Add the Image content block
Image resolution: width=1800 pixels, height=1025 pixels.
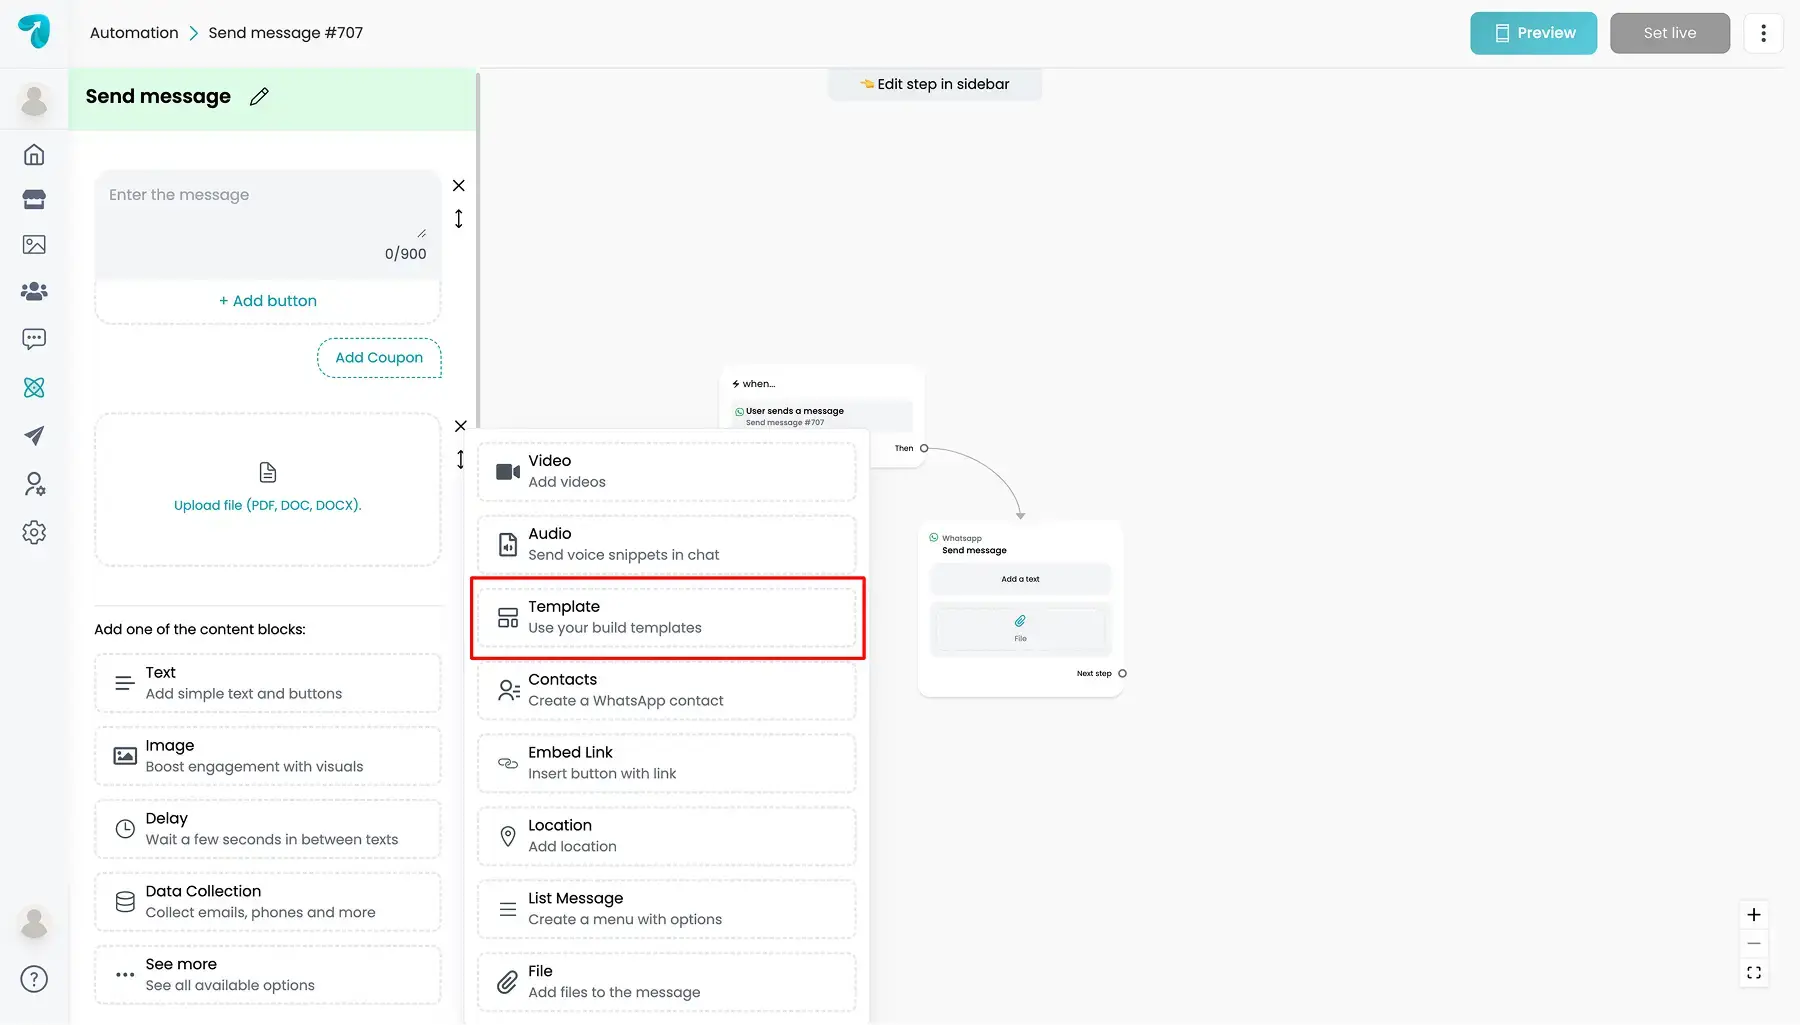point(268,756)
